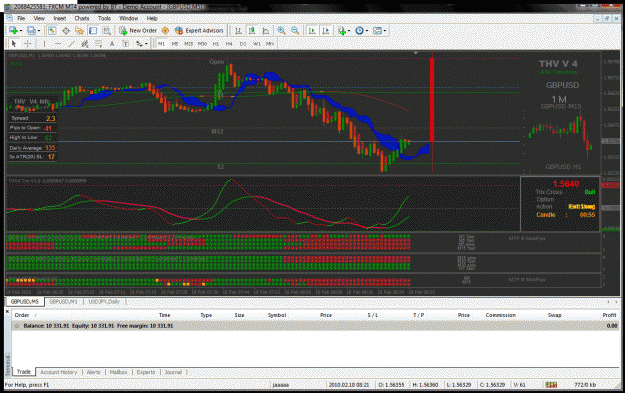Open the View menu
The width and height of the screenshot is (625, 393).
point(39,18)
